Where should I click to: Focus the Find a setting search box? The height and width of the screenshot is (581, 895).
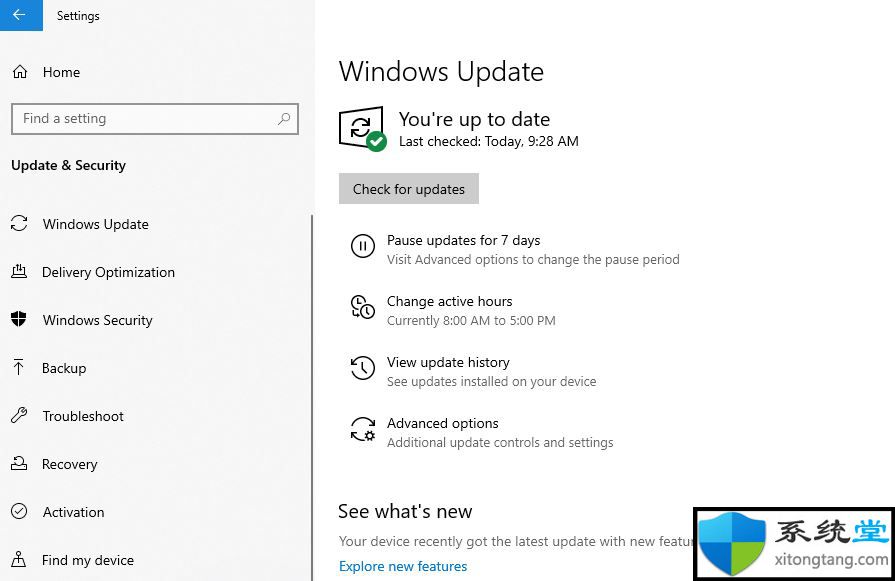(x=155, y=119)
